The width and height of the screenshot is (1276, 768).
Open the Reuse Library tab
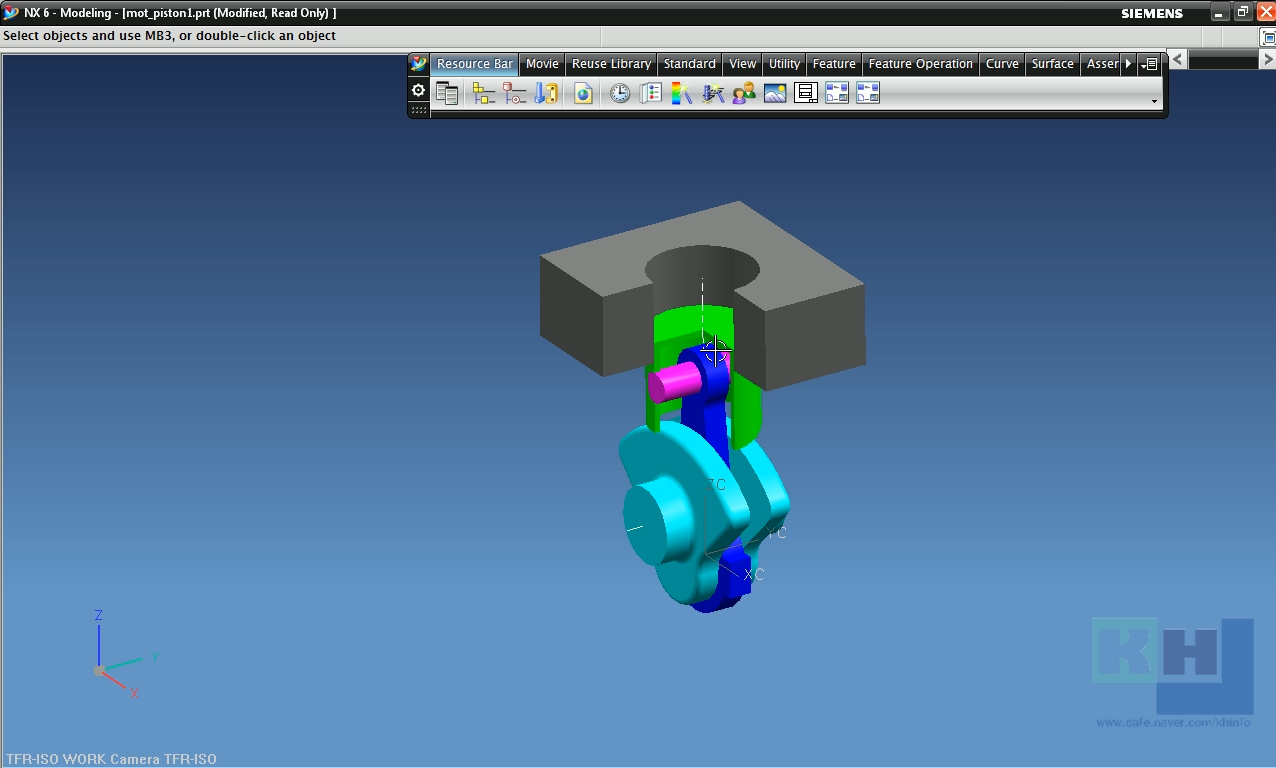[x=611, y=64]
